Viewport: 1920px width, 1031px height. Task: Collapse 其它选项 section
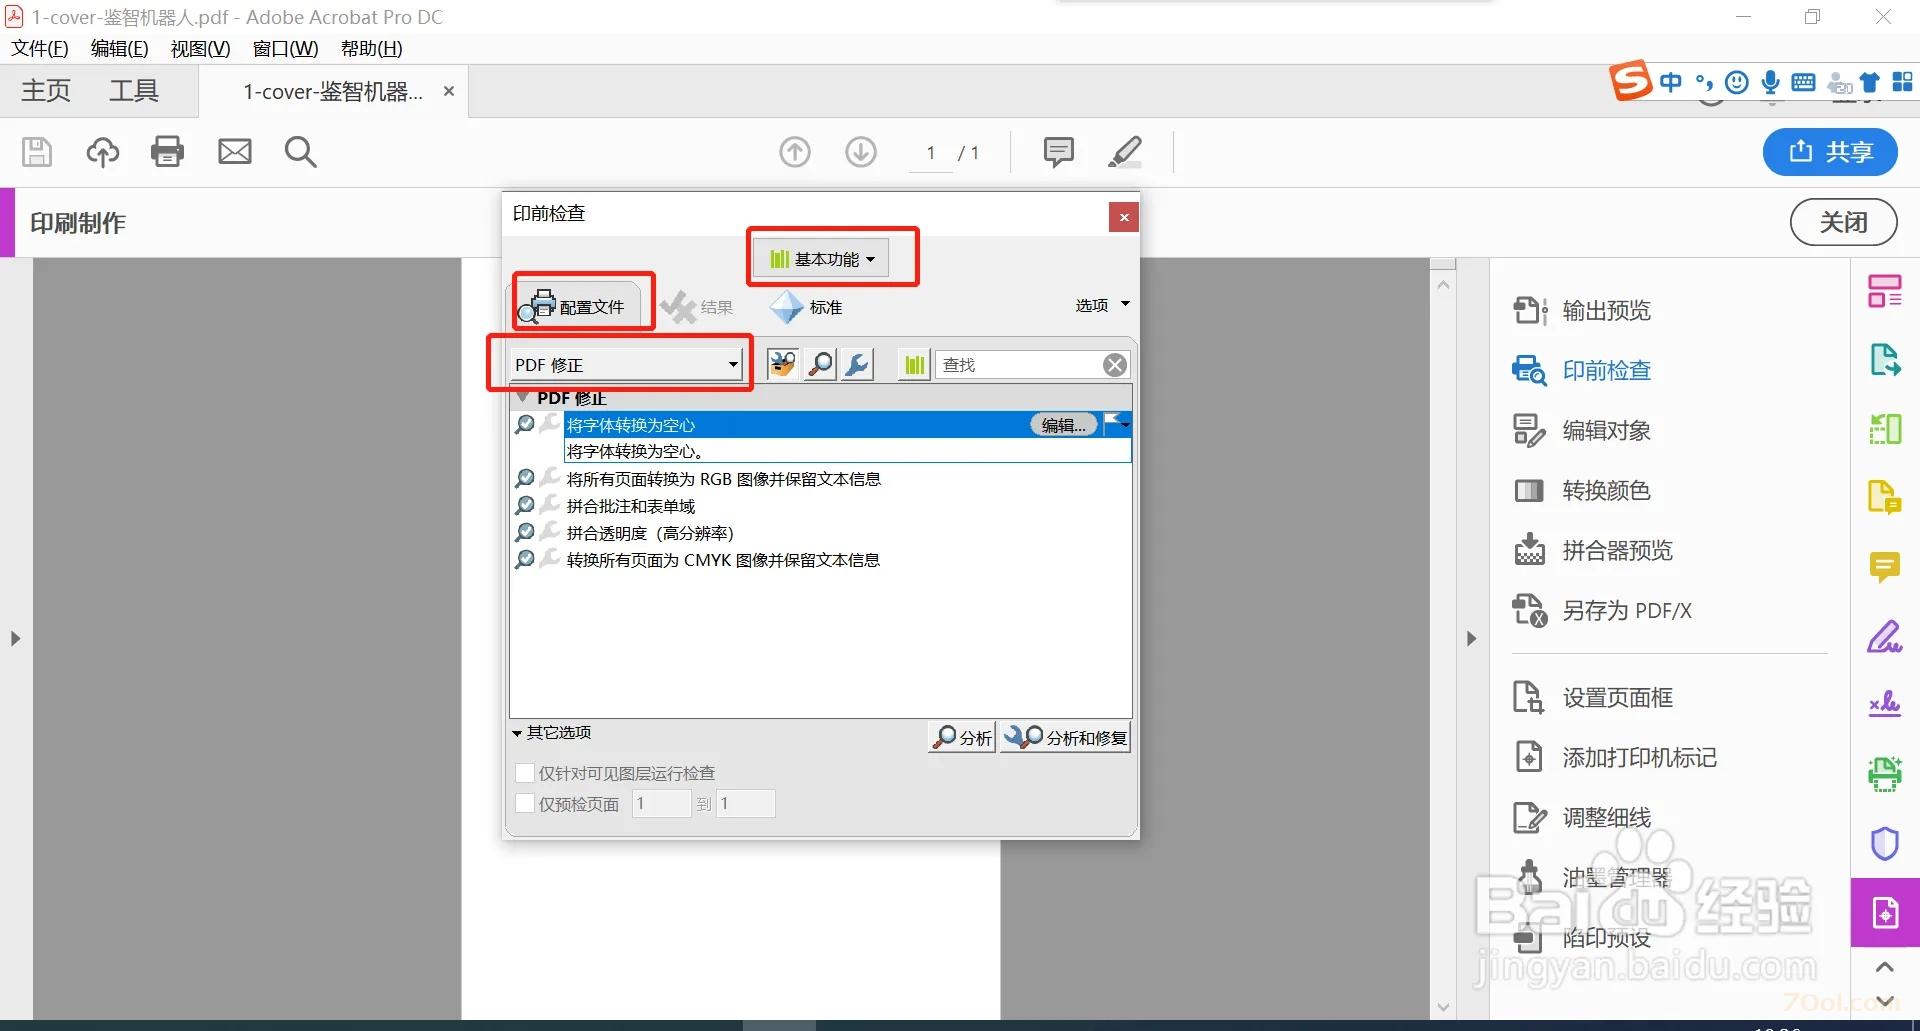(x=552, y=733)
